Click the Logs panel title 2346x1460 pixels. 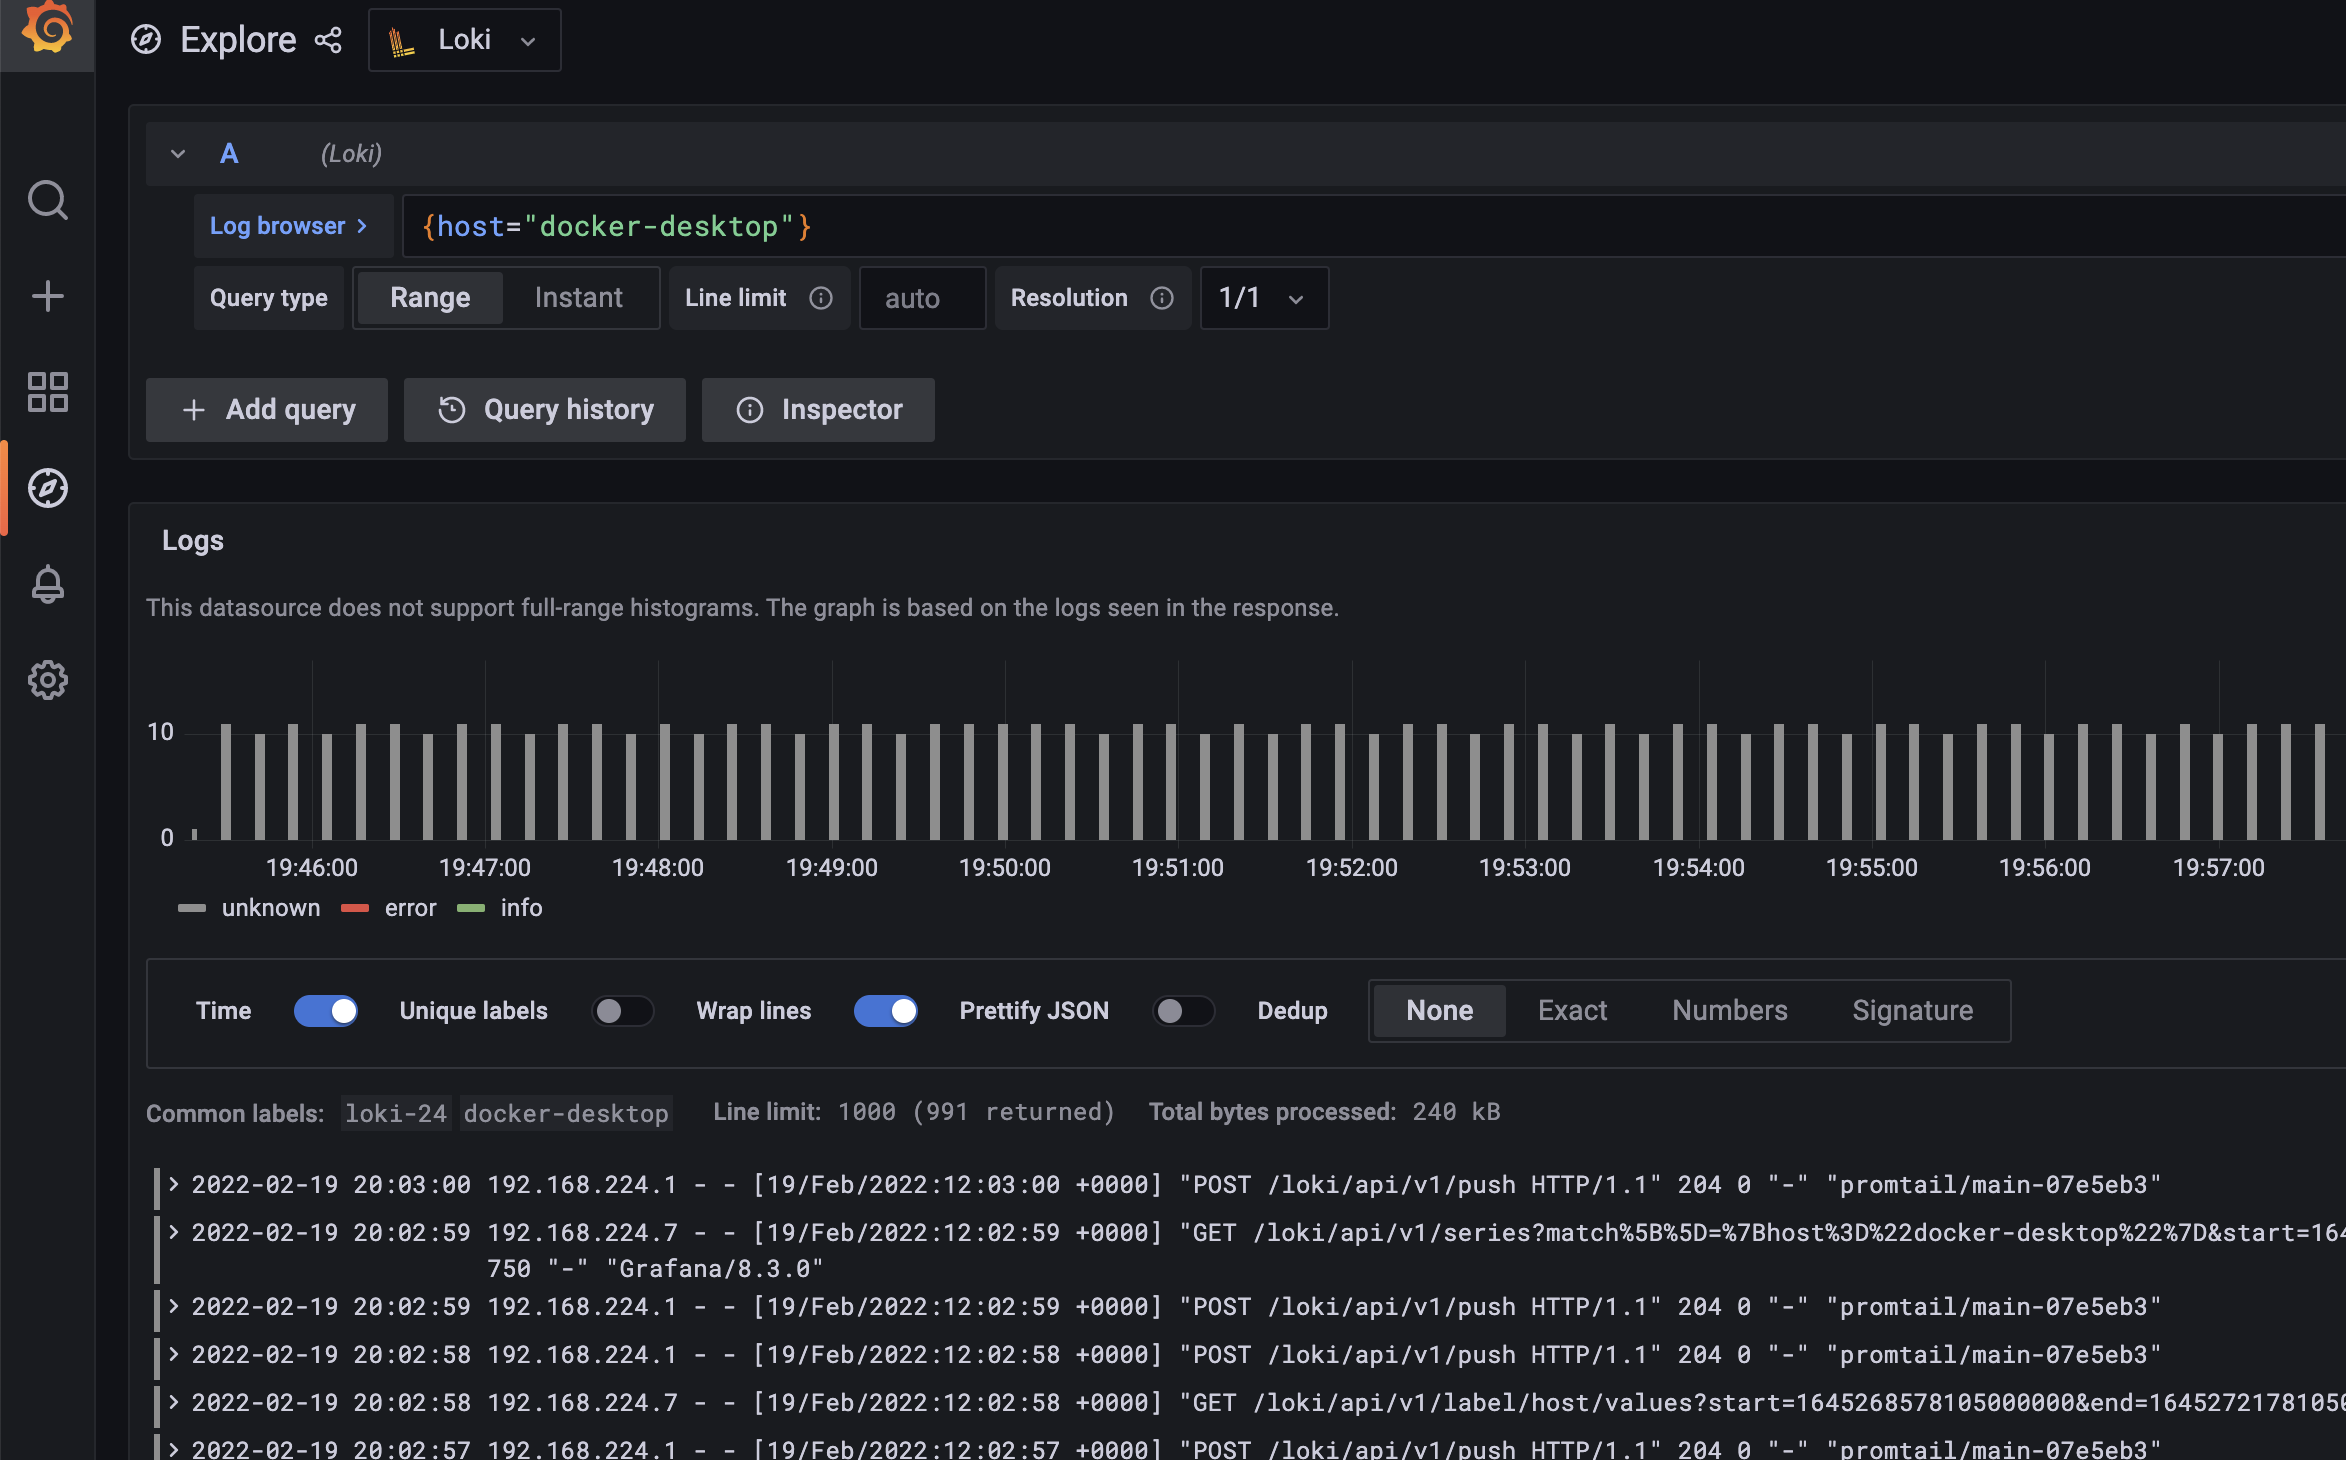(193, 541)
